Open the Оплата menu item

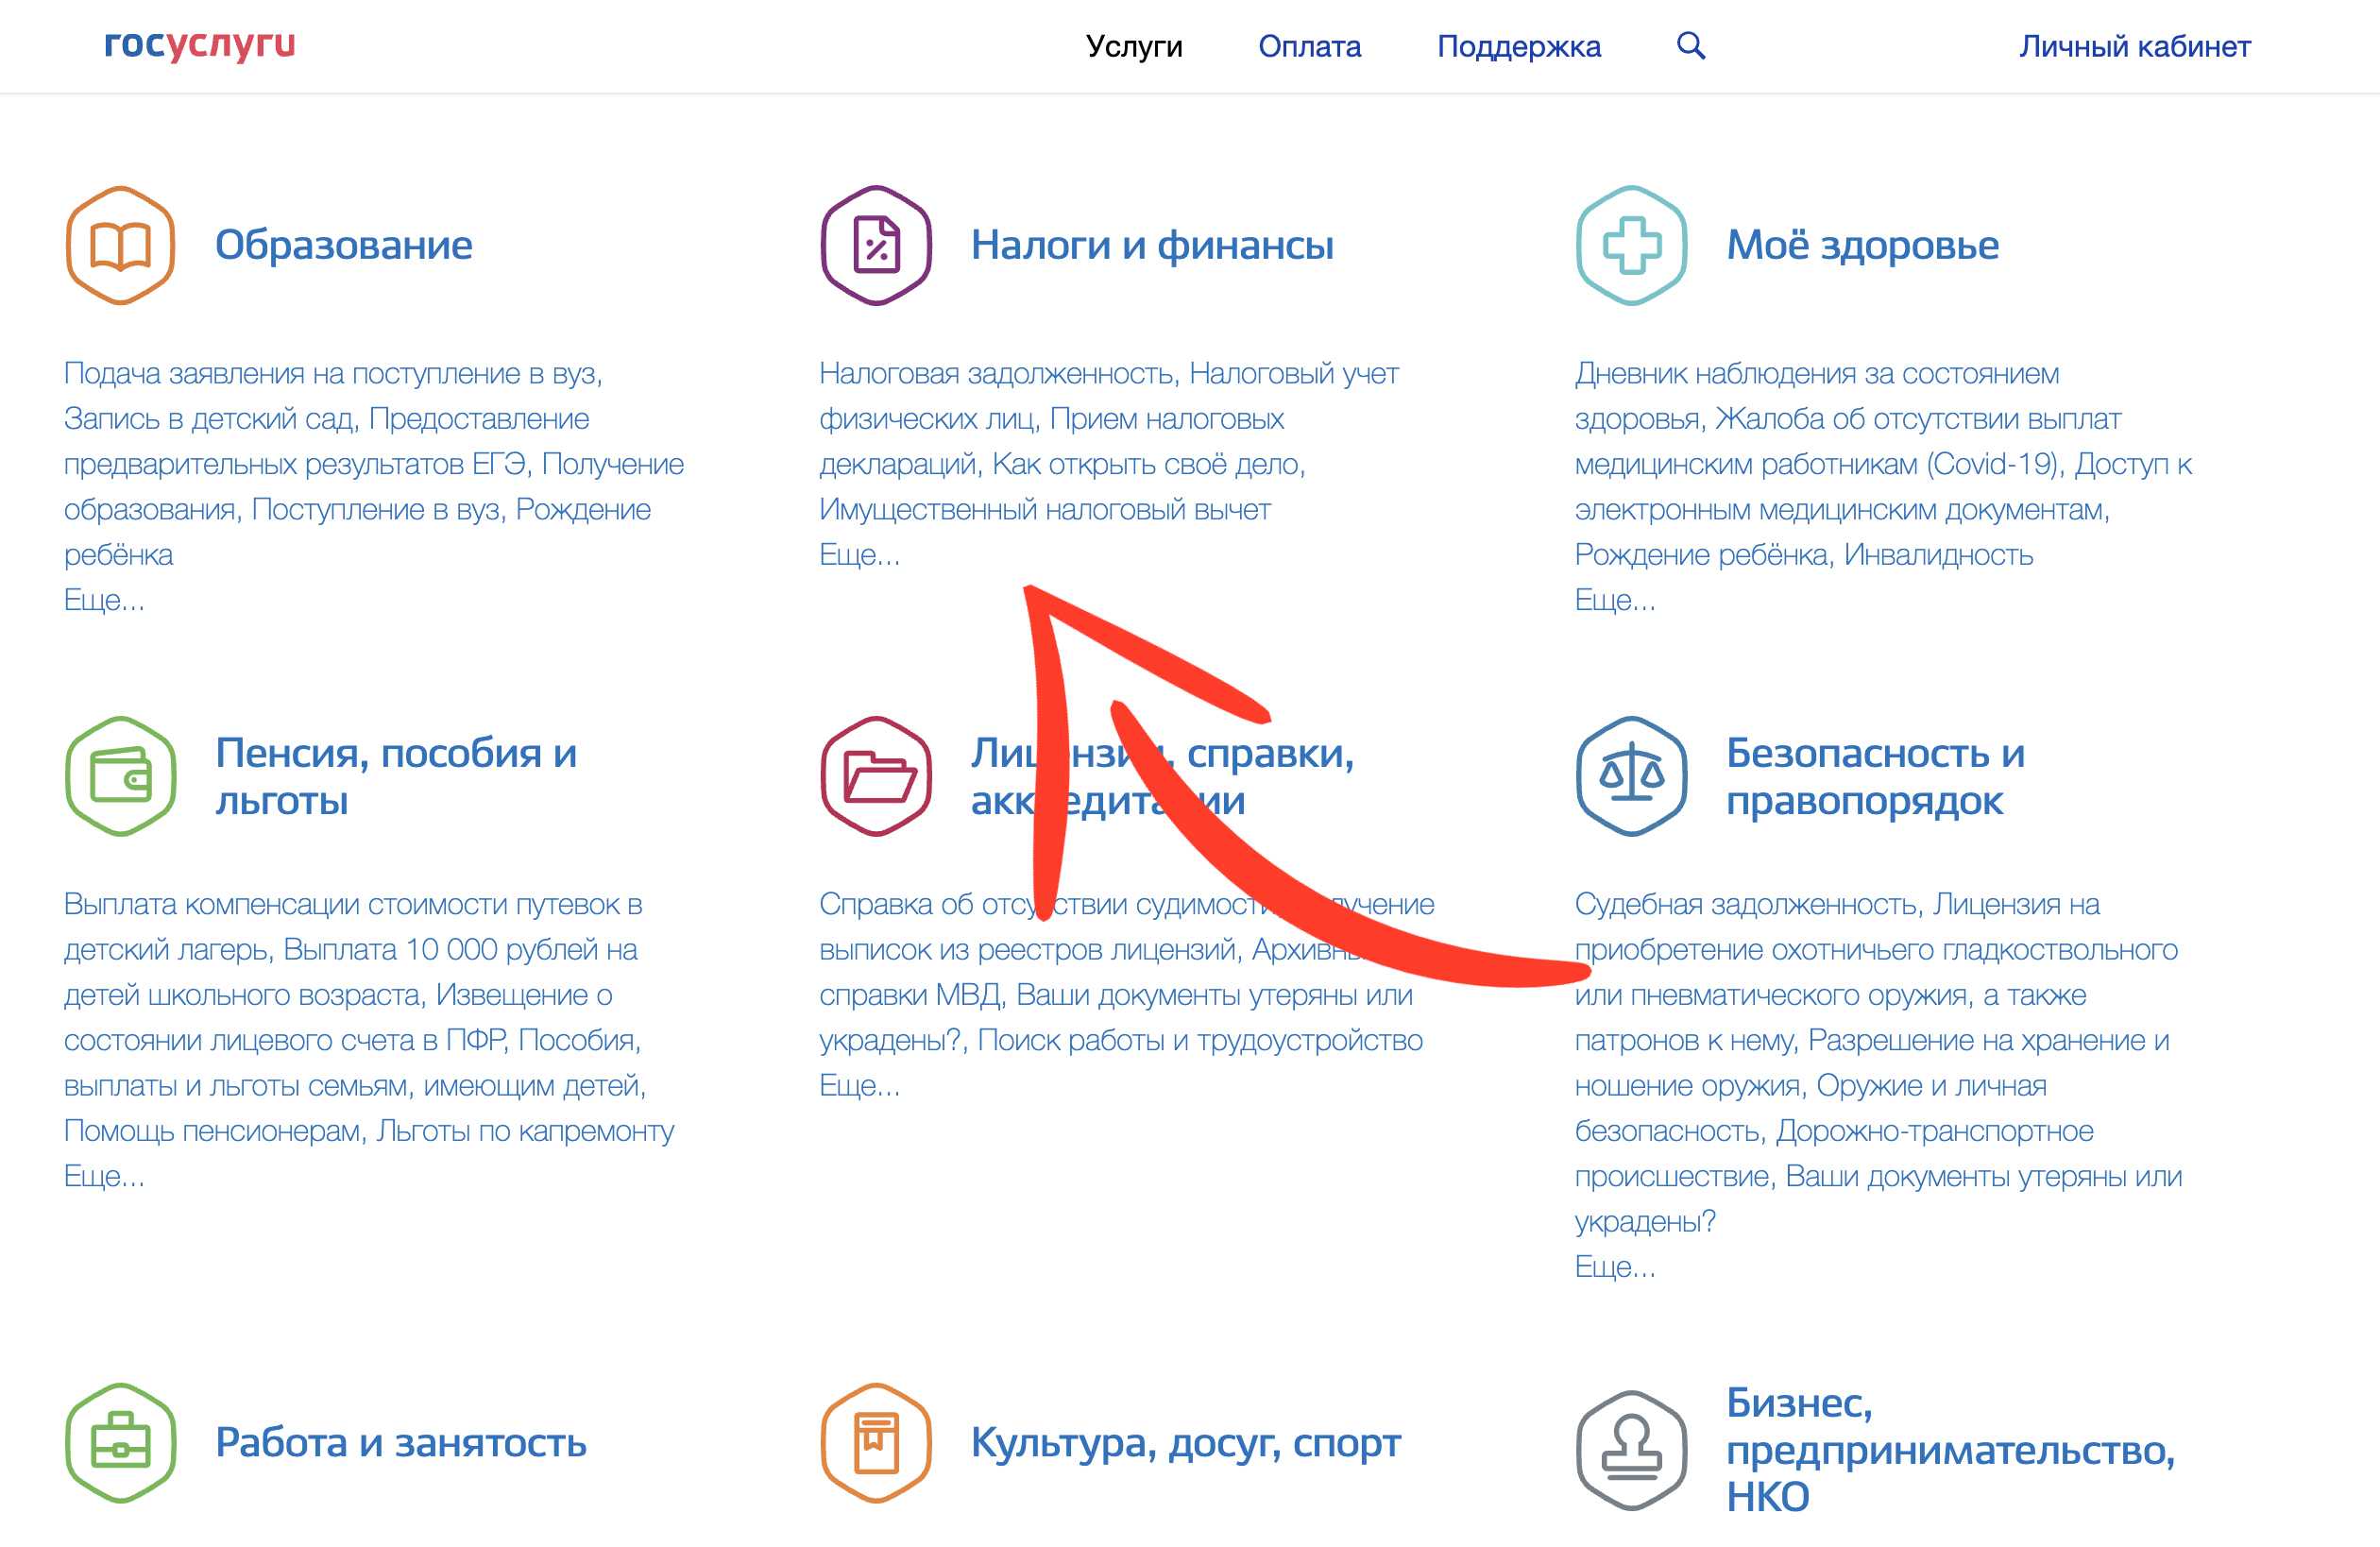point(1310,46)
